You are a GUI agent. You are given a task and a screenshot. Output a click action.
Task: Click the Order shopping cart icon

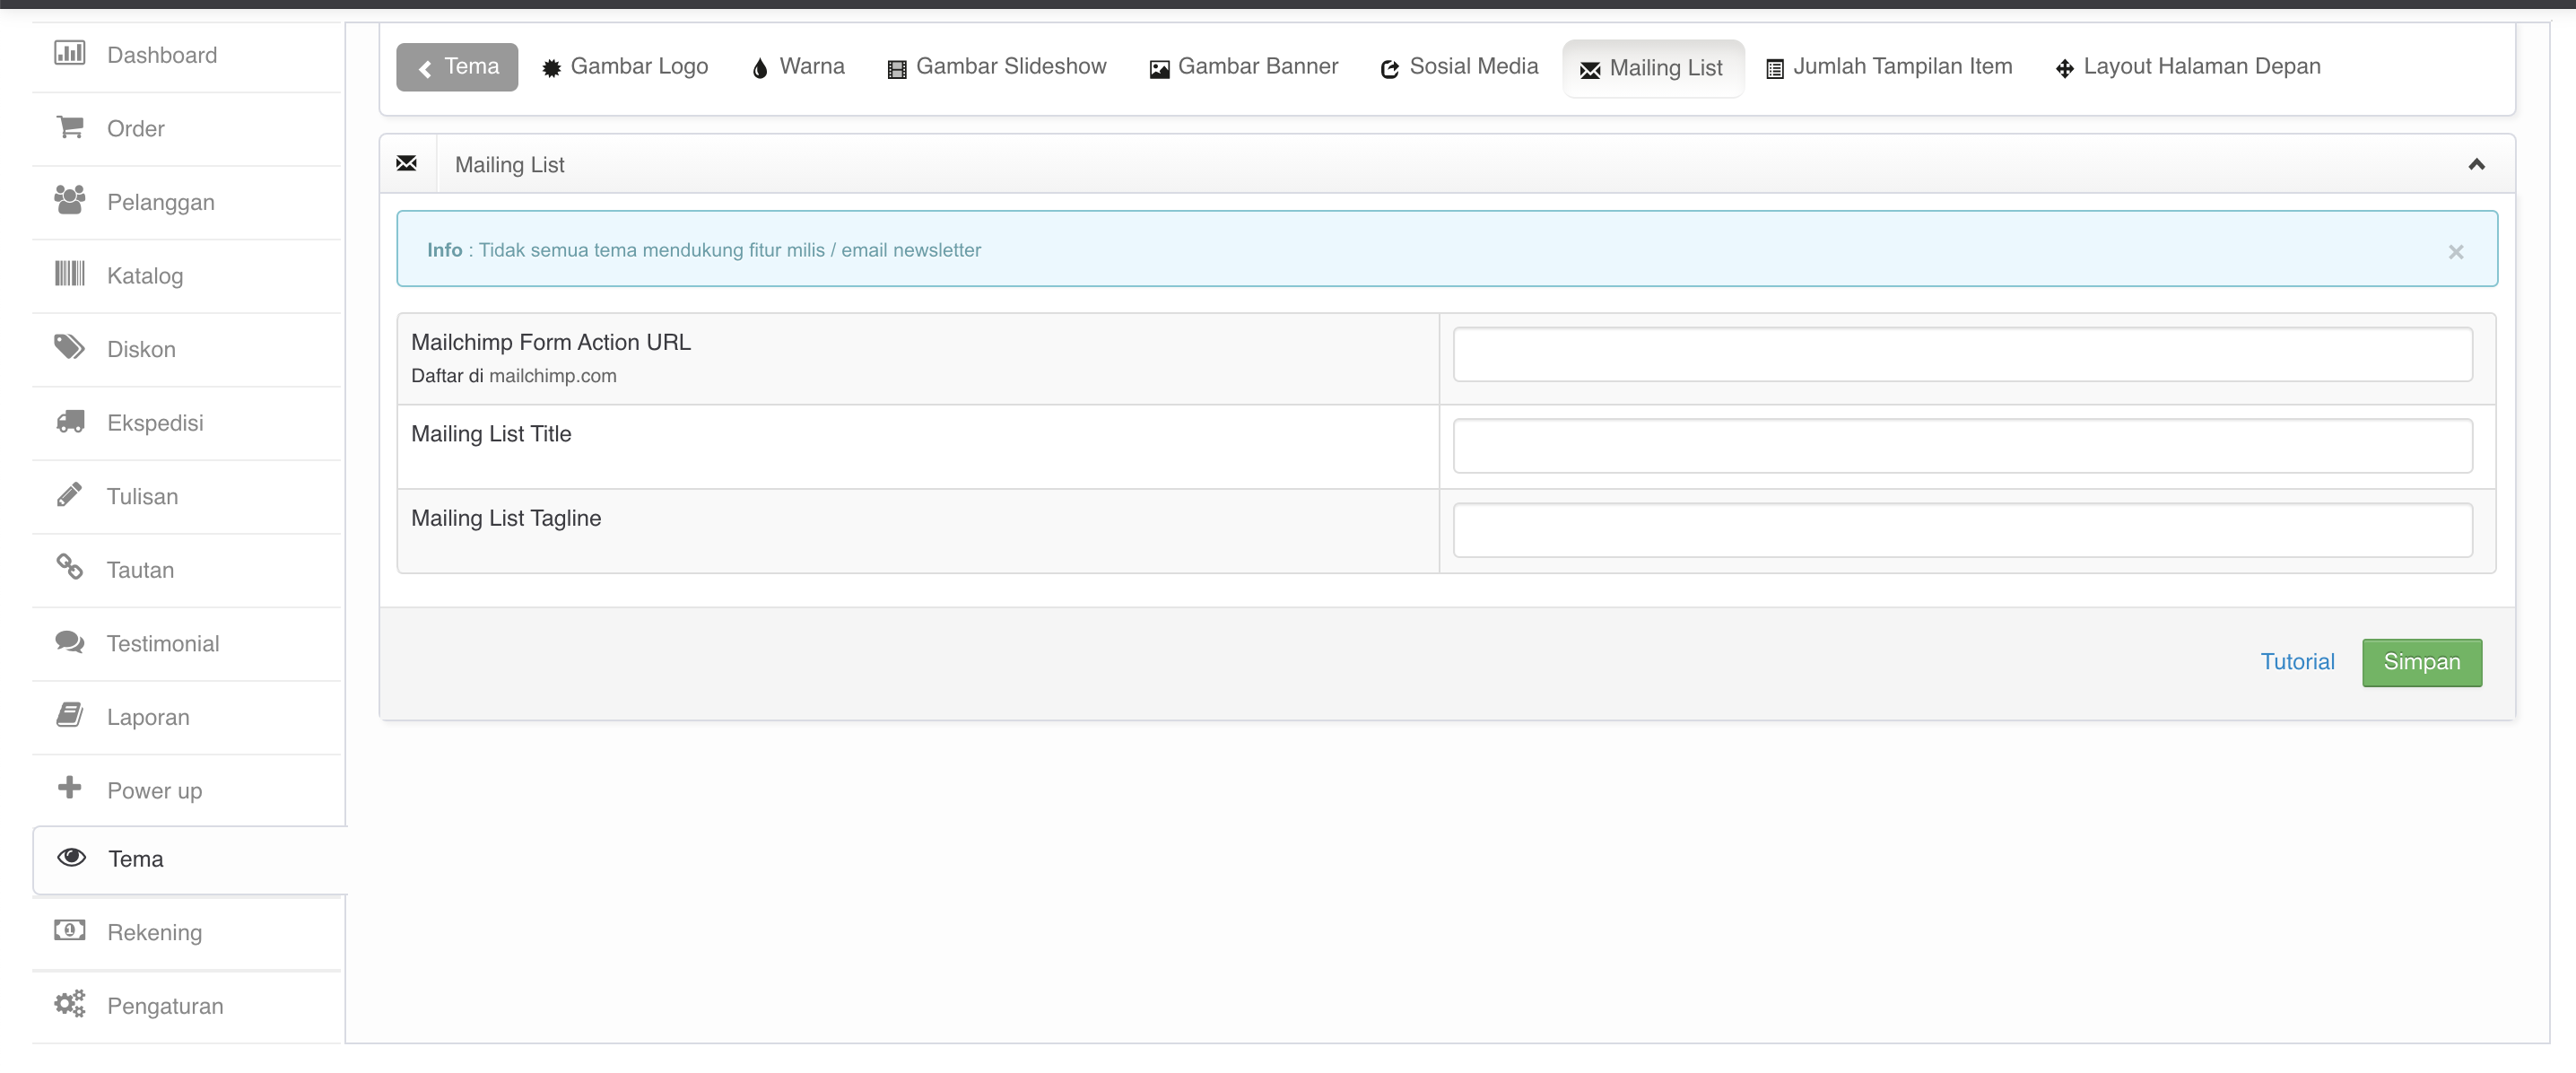(x=69, y=127)
